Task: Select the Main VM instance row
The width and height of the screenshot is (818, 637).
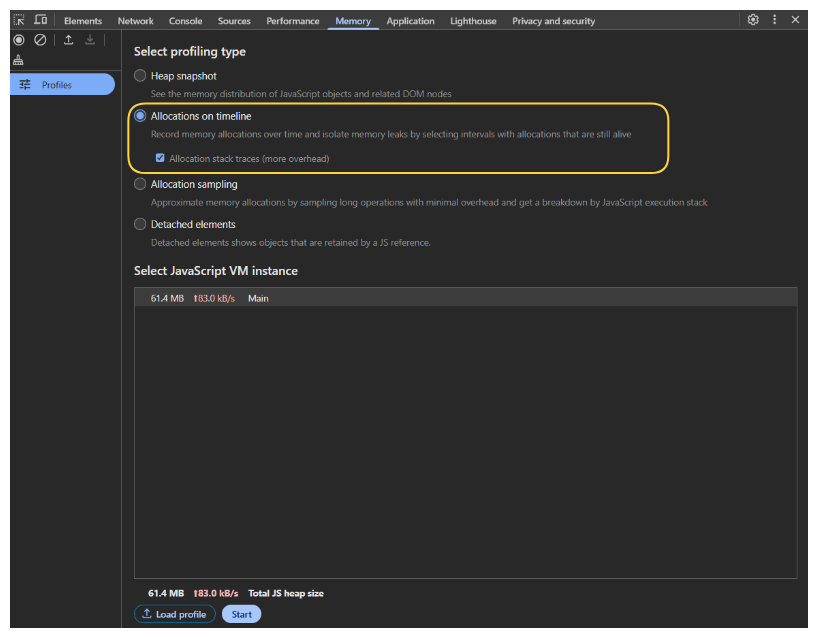Action: 465,298
